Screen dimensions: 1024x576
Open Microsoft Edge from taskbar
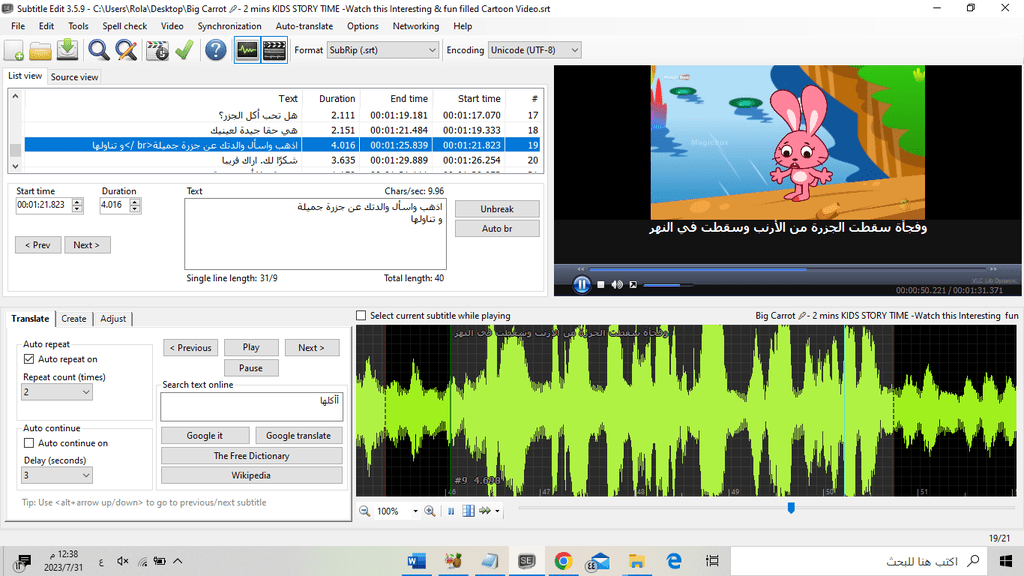click(x=674, y=561)
